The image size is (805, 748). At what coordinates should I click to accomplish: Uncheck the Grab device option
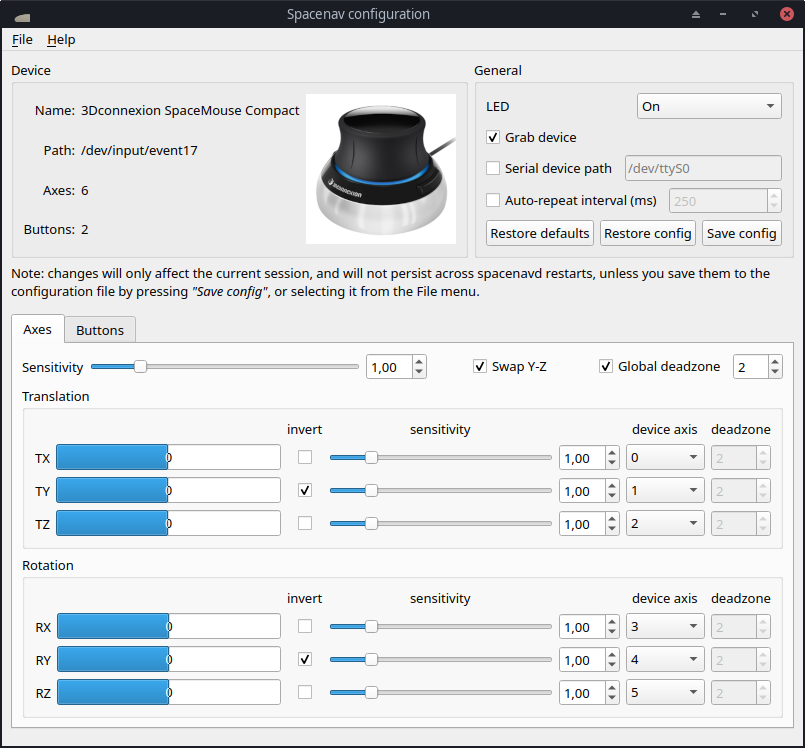[493, 137]
